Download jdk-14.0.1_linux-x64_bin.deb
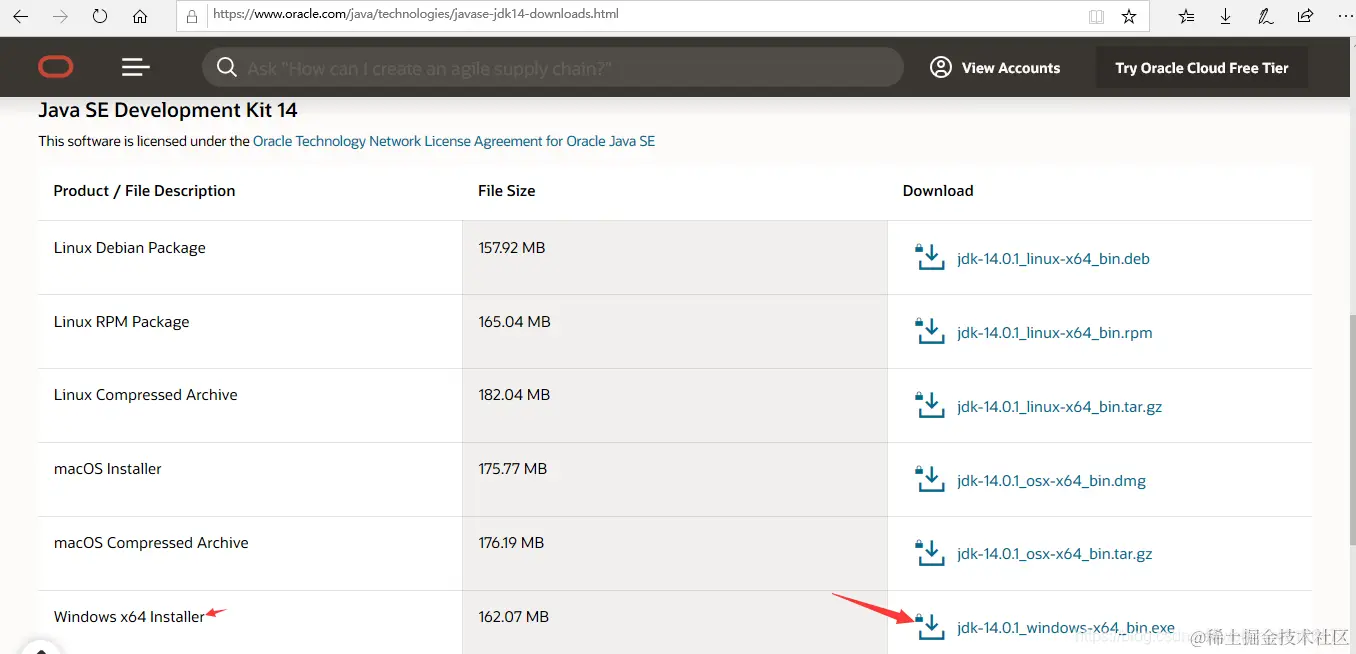The image size is (1356, 654). 1053,259
